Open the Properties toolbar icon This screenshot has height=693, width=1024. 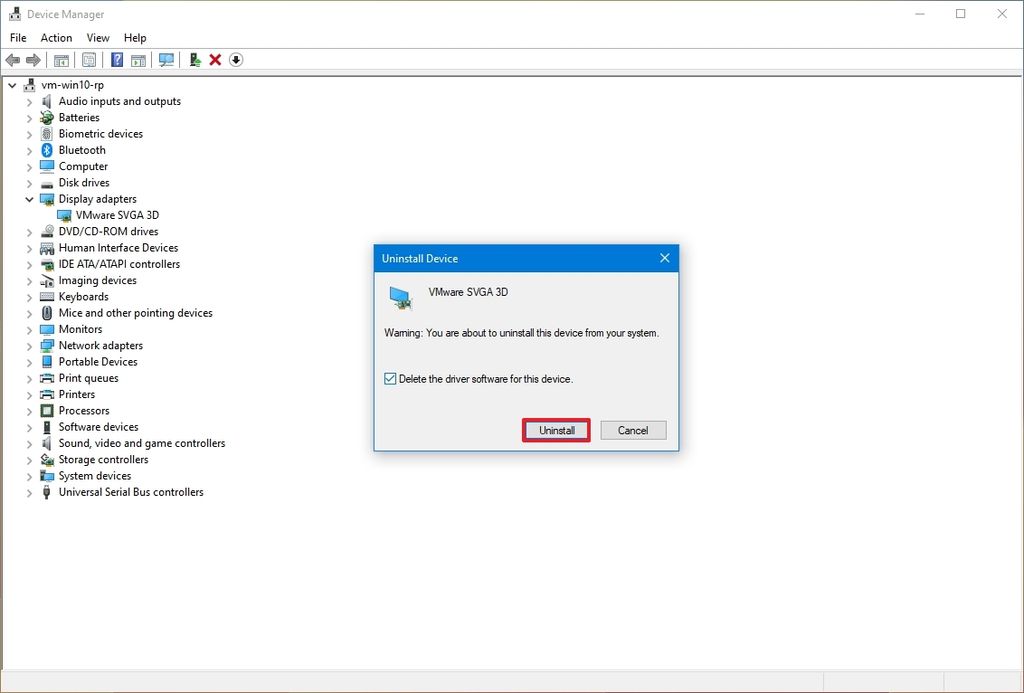tap(89, 60)
